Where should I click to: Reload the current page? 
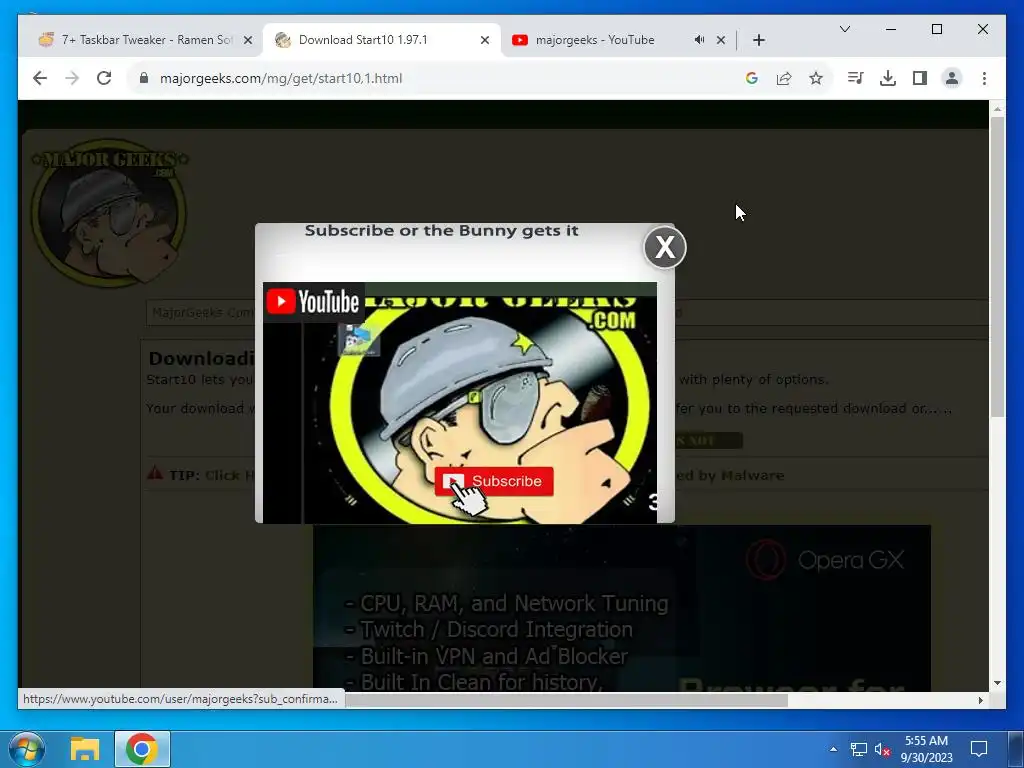coord(104,78)
